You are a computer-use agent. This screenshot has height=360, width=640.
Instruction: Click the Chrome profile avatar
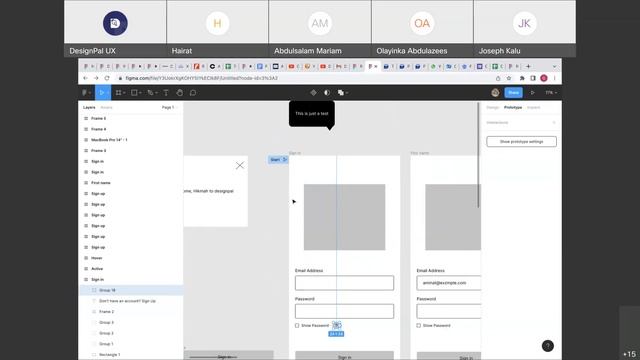pyautogui.click(x=544, y=78)
